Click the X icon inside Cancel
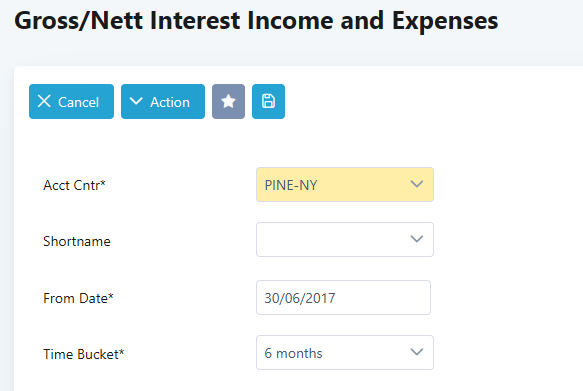Viewport: 583px width, 391px height. (44, 101)
